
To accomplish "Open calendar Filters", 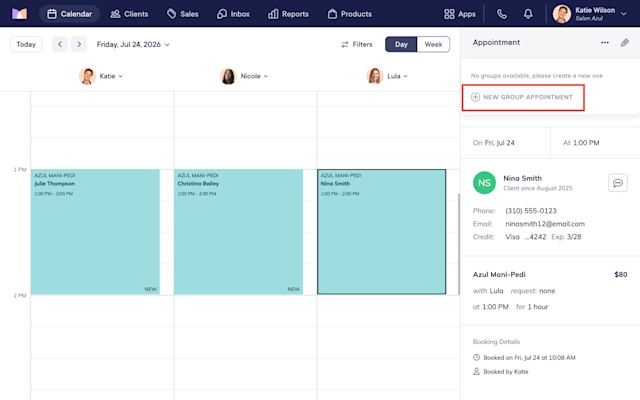I will [357, 44].
